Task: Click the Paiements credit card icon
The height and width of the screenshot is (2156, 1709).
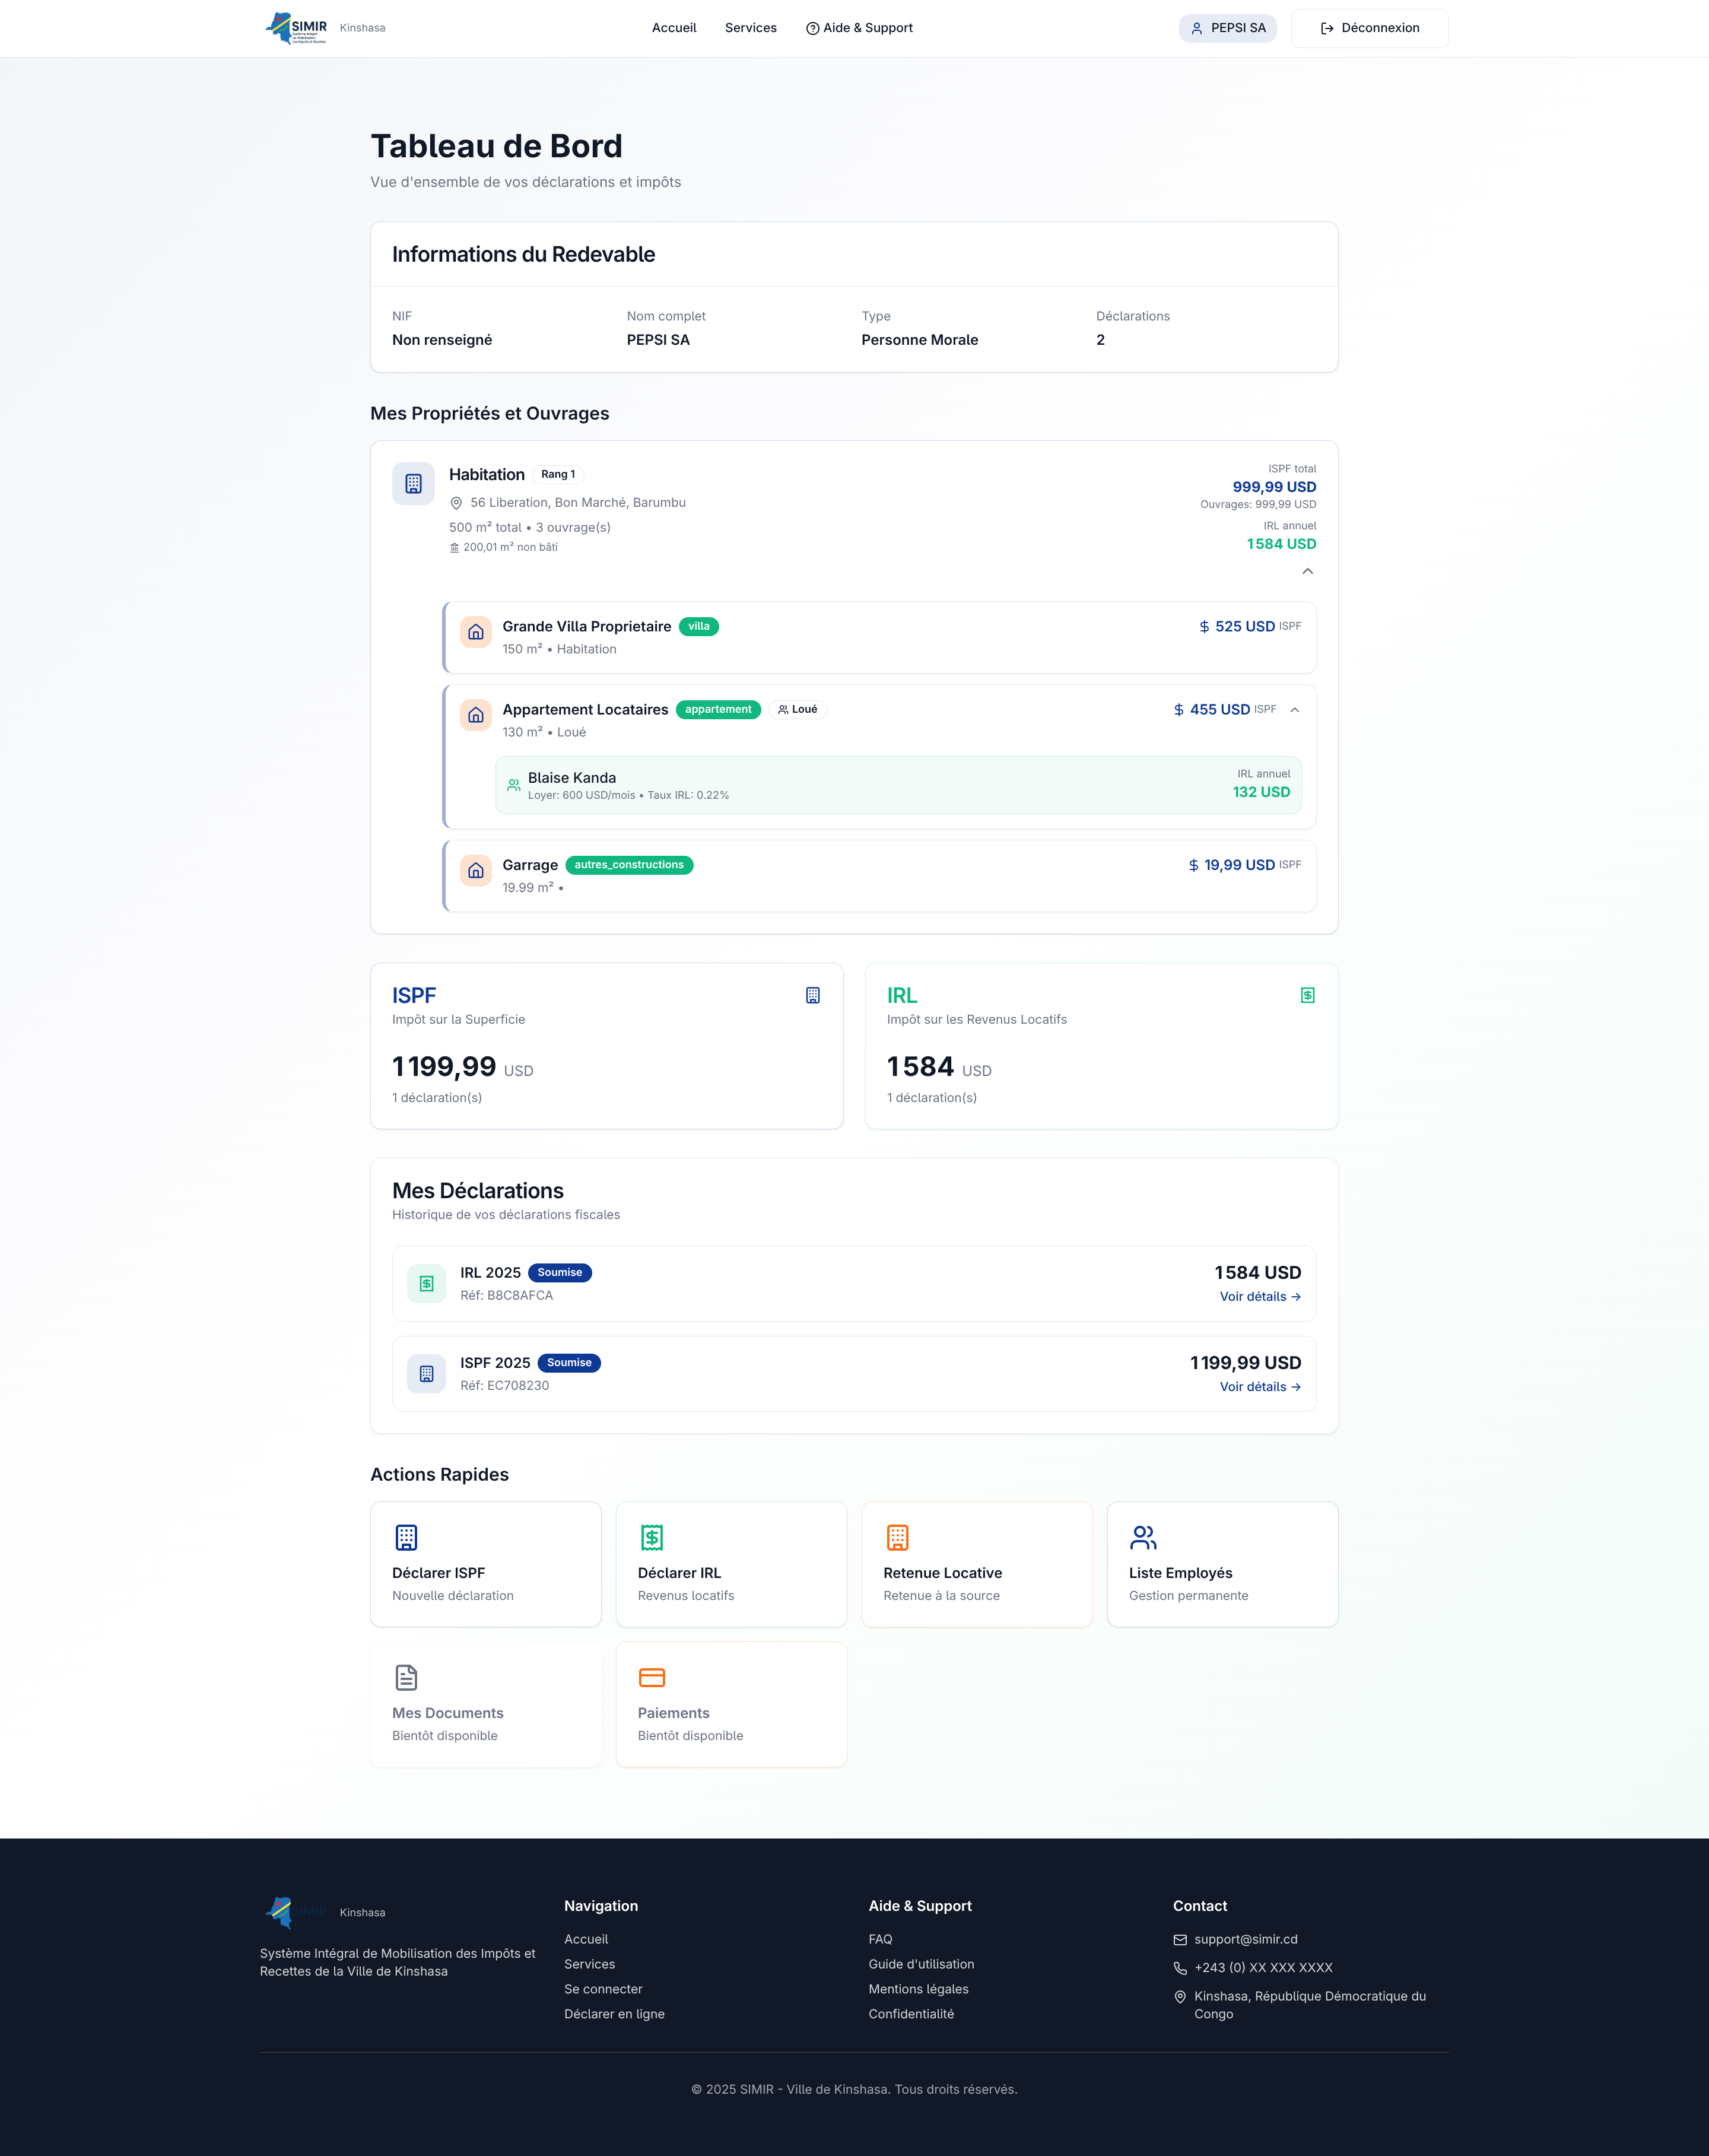Action: click(652, 1677)
